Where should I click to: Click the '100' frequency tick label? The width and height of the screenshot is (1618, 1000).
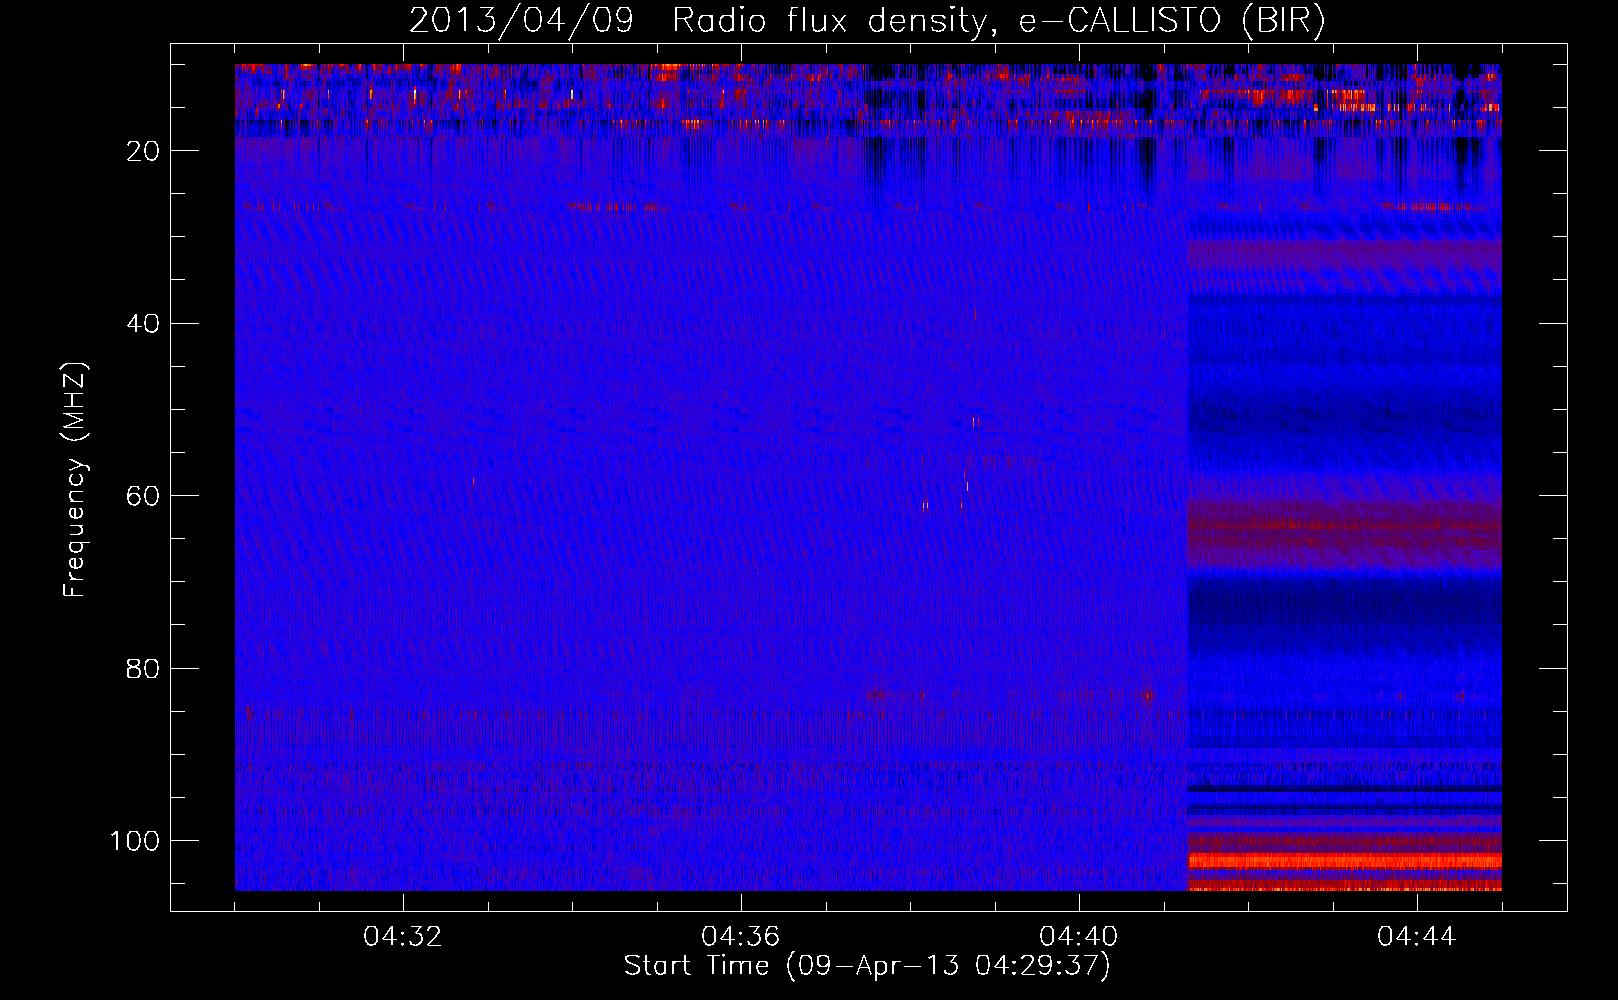coord(135,841)
